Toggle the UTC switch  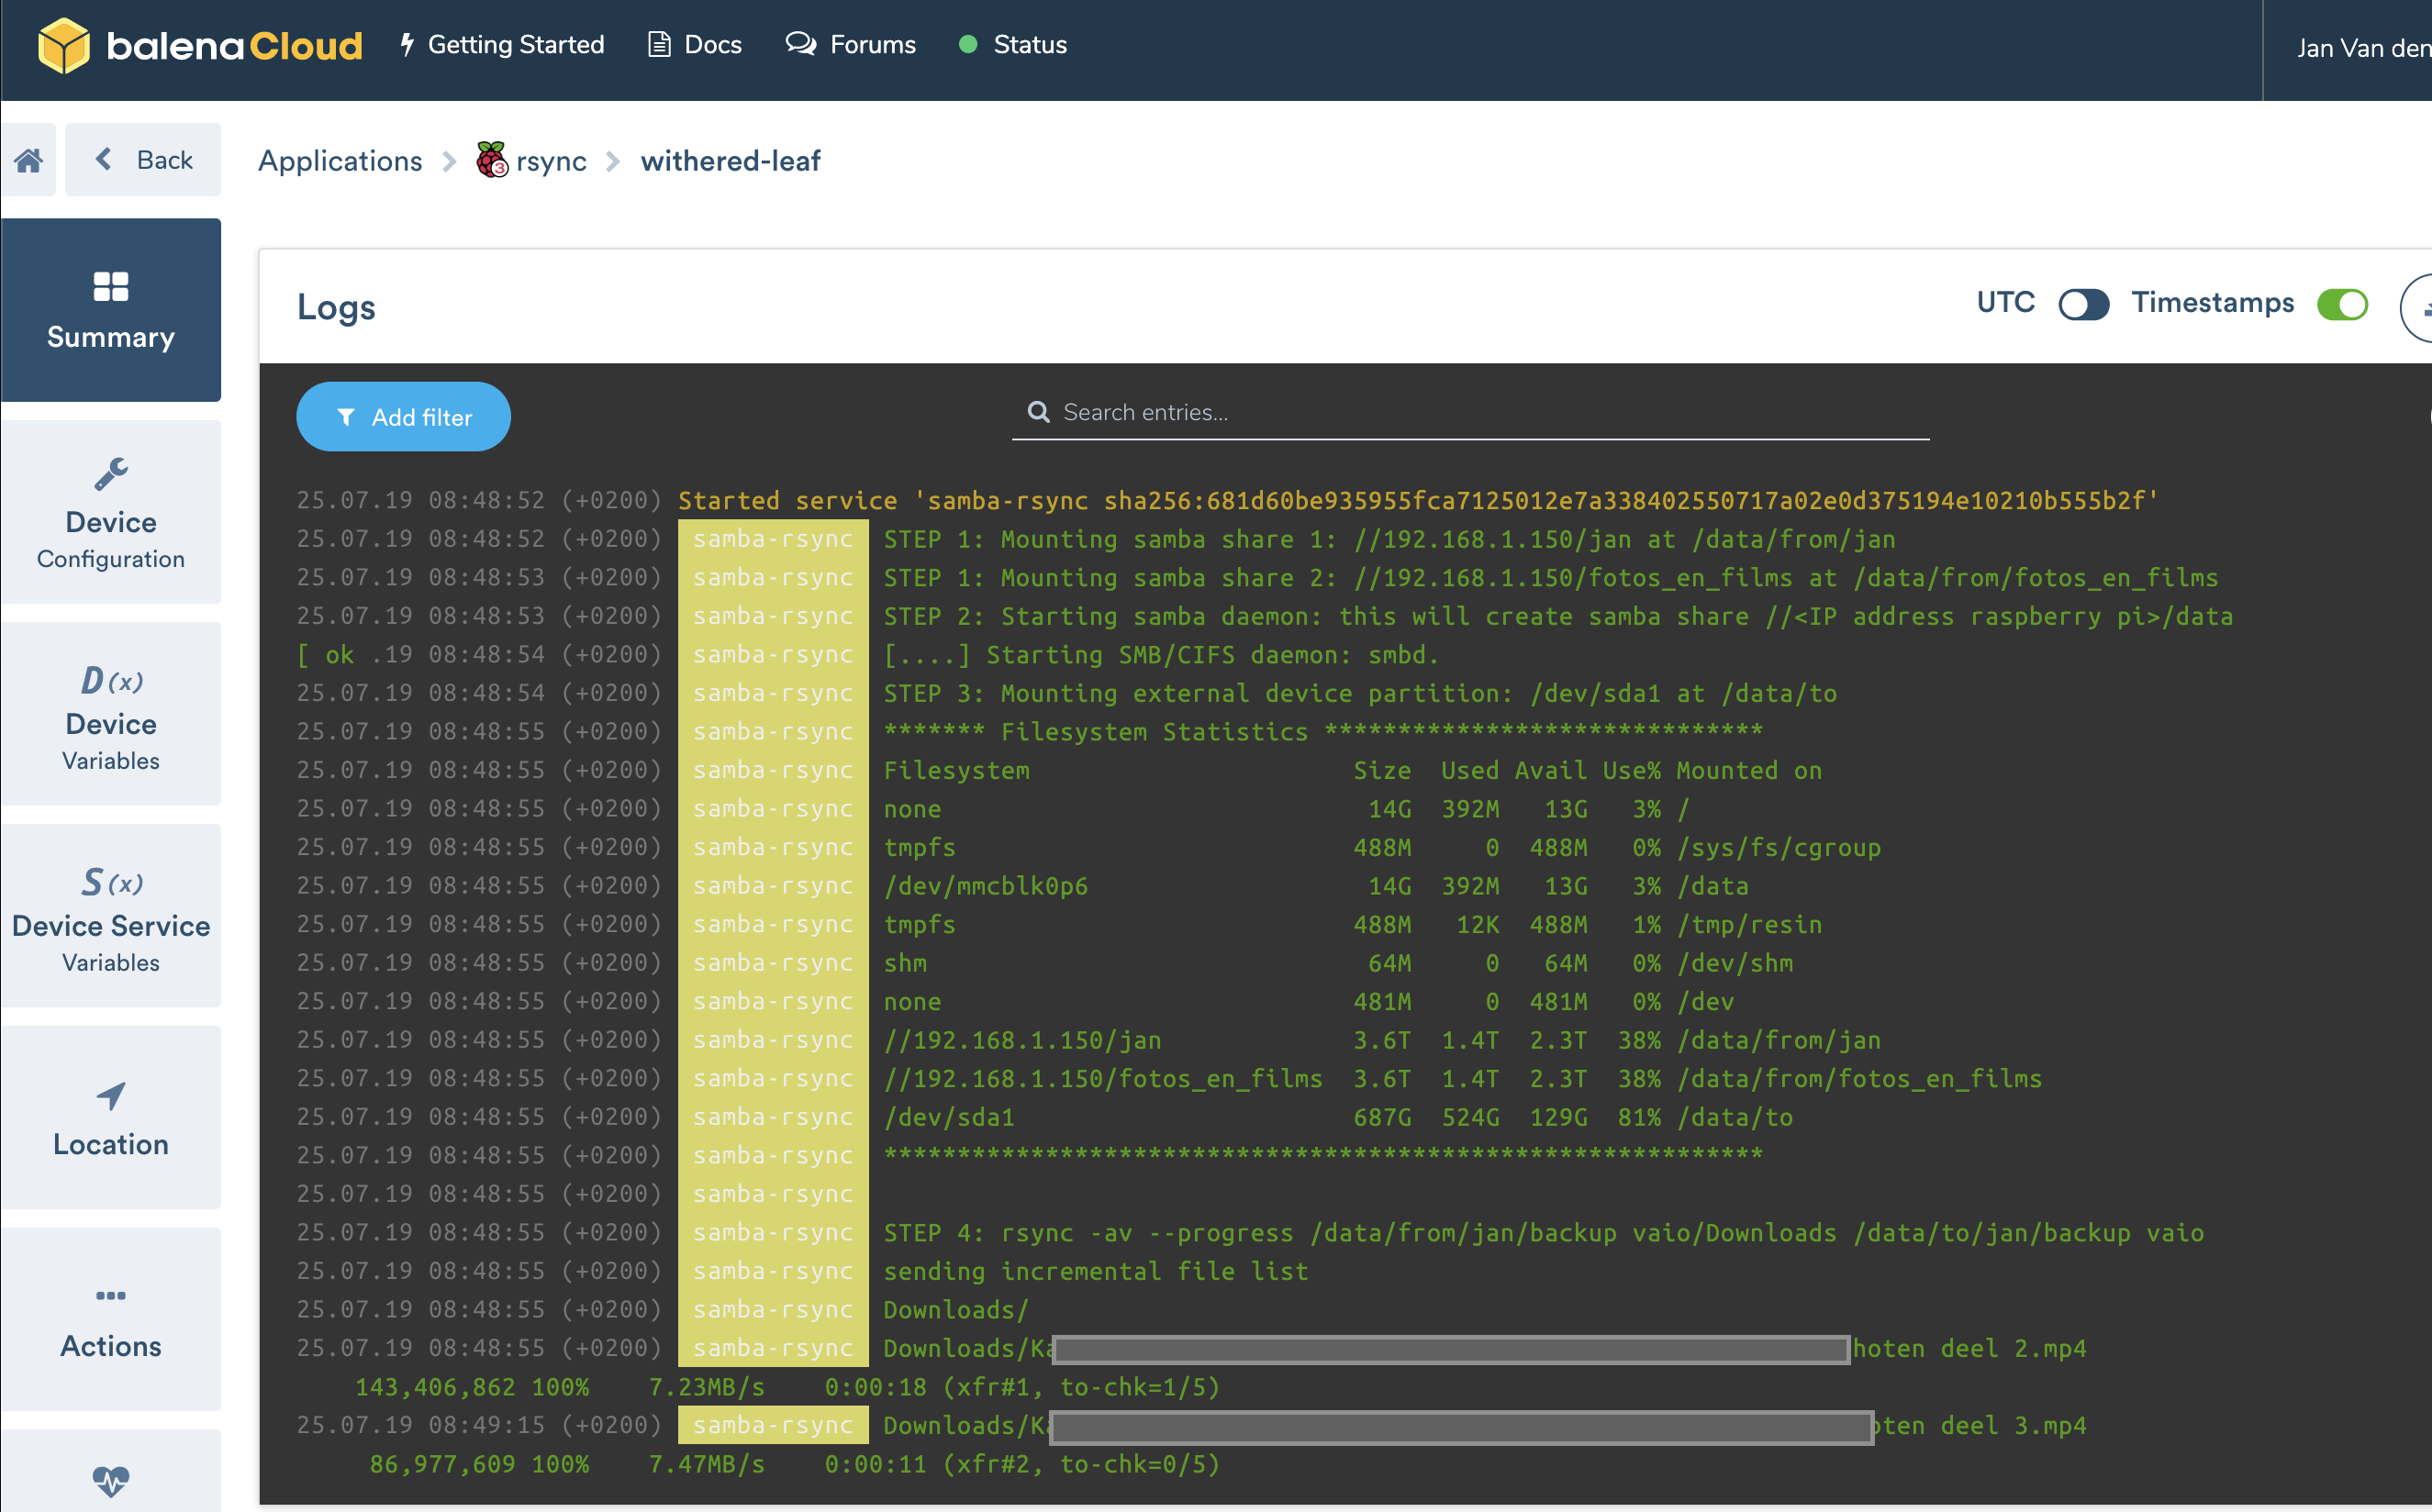click(2083, 304)
